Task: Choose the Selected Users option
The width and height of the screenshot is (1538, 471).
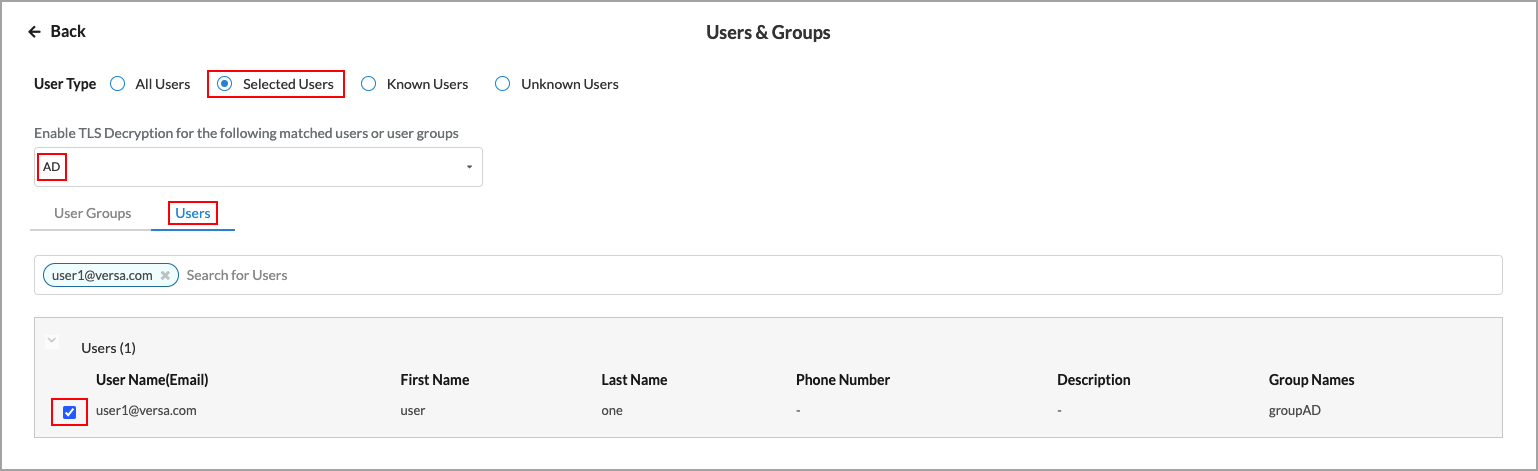Action: coord(225,84)
